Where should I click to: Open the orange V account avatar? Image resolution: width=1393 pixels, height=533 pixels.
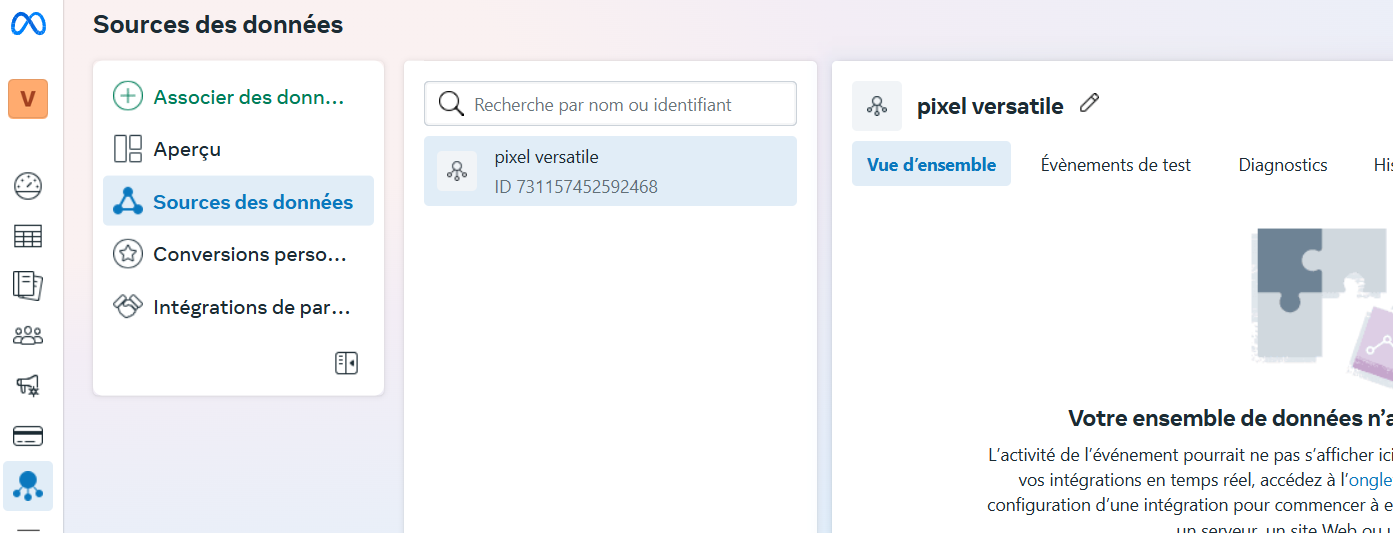coord(28,99)
